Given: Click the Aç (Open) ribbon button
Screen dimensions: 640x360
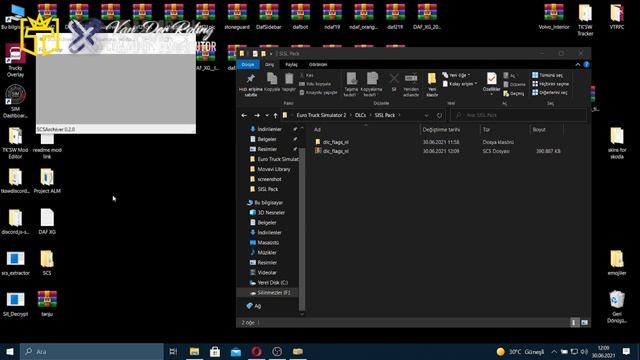Looking at the screenshot, I should click(x=509, y=76).
